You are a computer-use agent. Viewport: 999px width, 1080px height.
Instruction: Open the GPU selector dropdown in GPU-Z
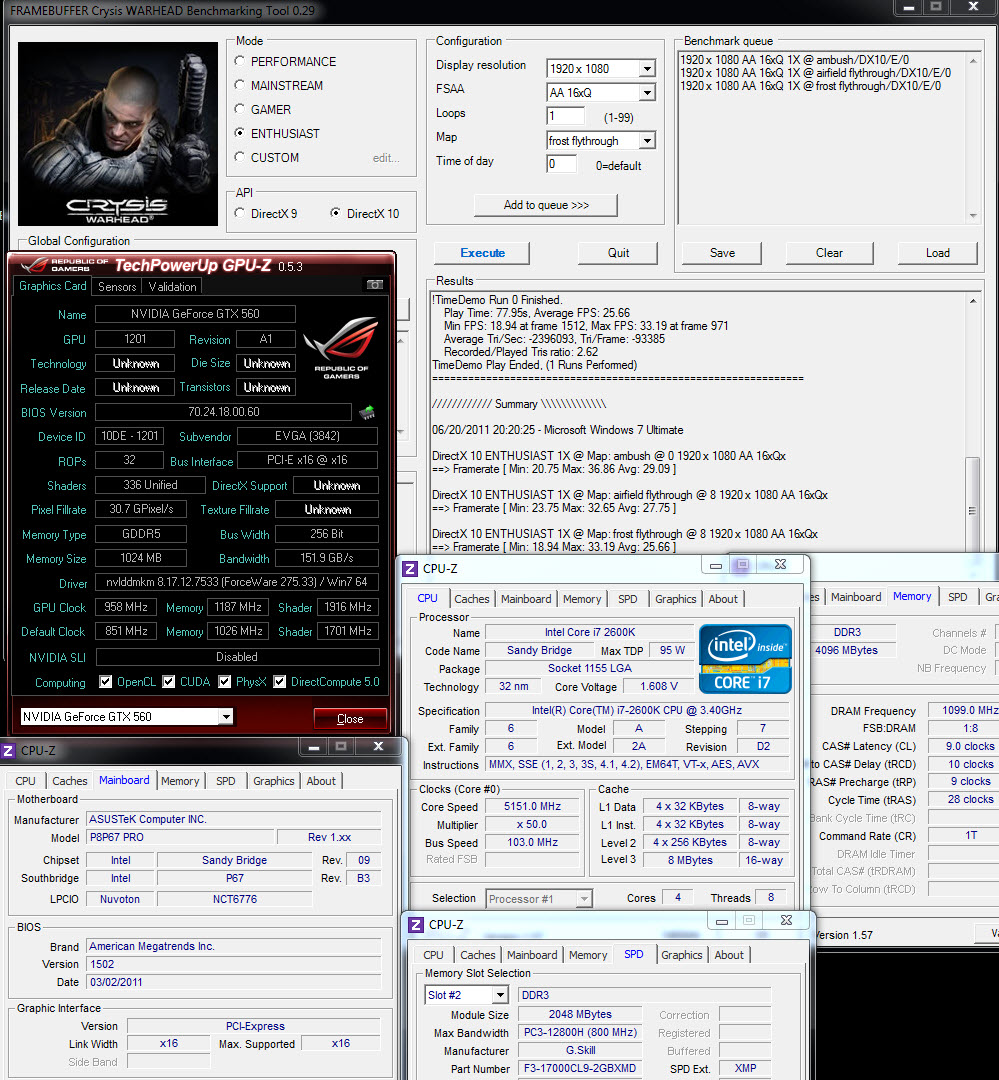226,717
